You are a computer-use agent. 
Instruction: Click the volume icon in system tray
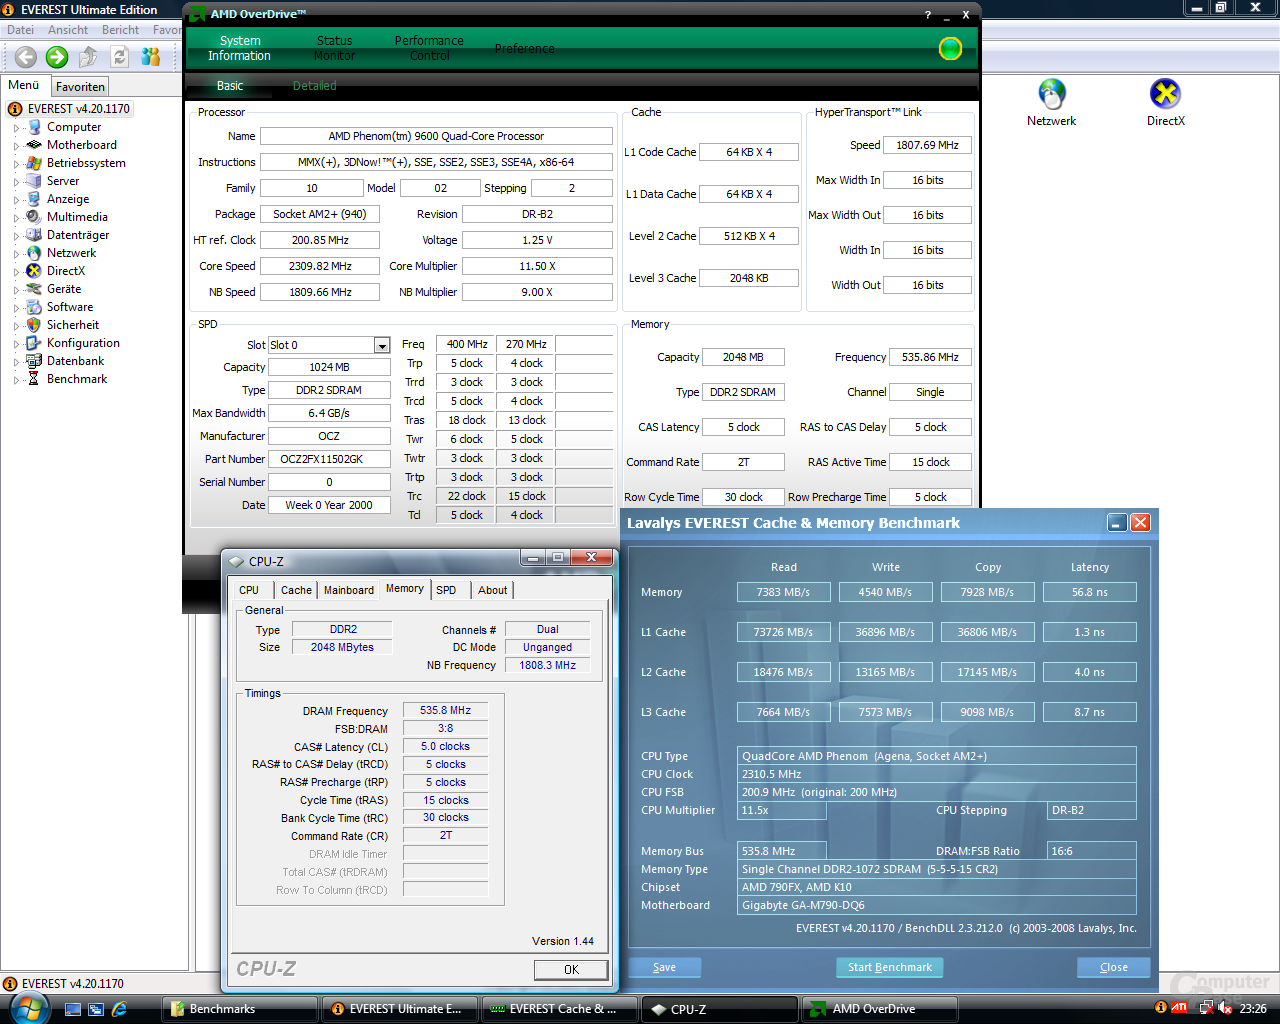(x=1226, y=1009)
